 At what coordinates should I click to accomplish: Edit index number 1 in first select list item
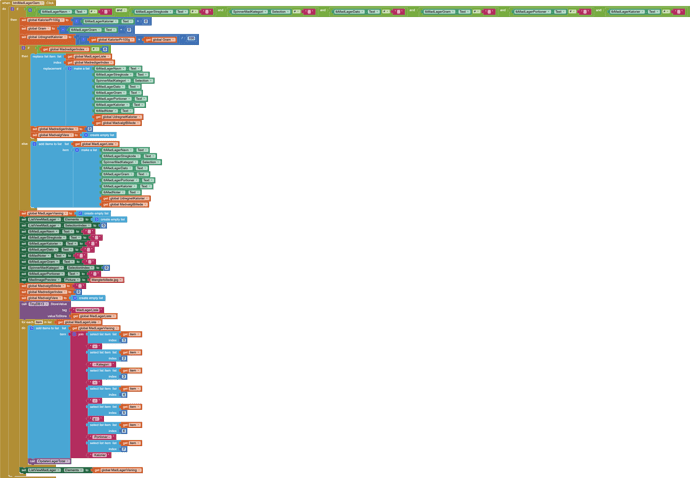pyautogui.click(x=124, y=341)
